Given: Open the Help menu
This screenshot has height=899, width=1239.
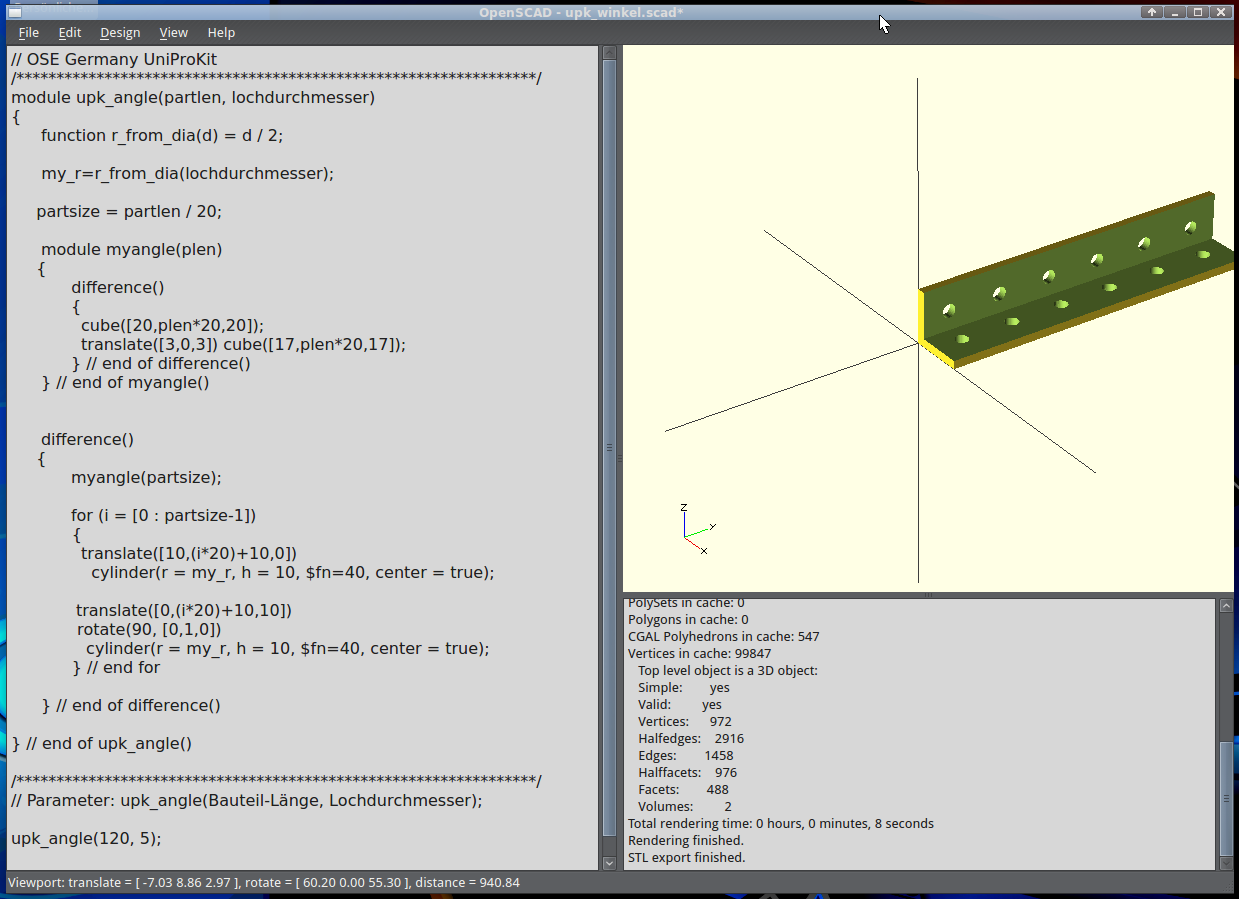Looking at the screenshot, I should pyautogui.click(x=221, y=33).
